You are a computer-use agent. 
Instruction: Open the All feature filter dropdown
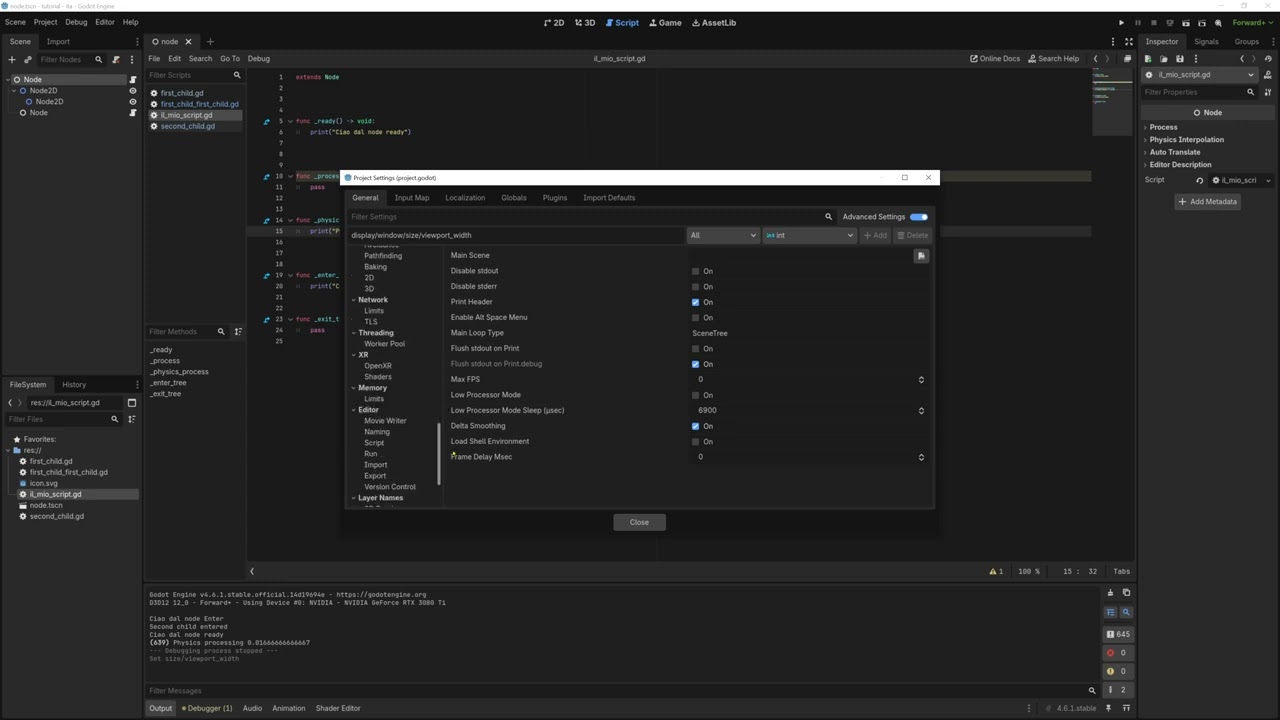click(723, 235)
